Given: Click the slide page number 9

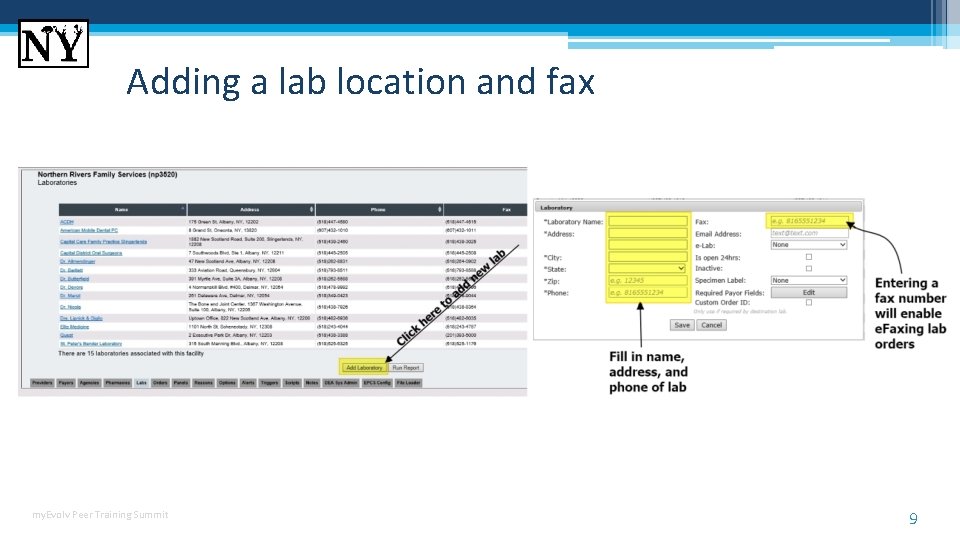Looking at the screenshot, I should [913, 519].
